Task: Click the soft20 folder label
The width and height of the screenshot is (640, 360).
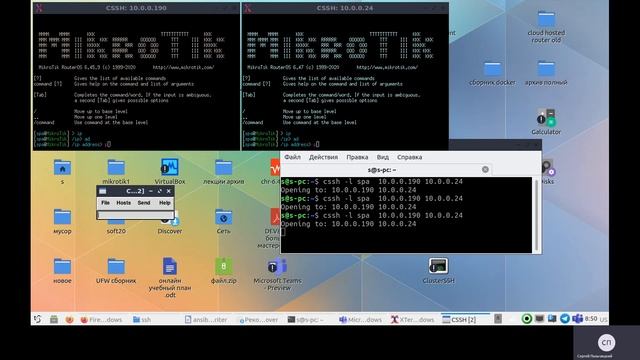Action: tap(116, 231)
